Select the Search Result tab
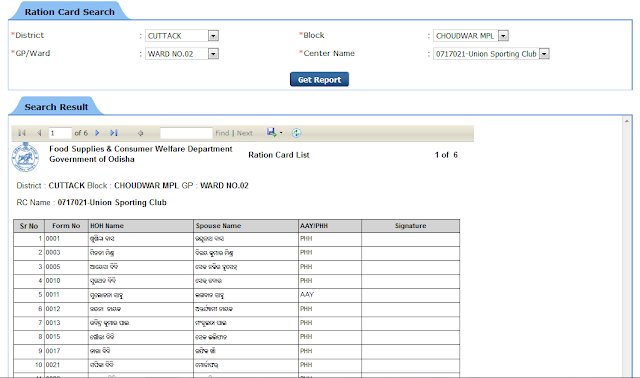This screenshot has width=640, height=378. click(56, 107)
